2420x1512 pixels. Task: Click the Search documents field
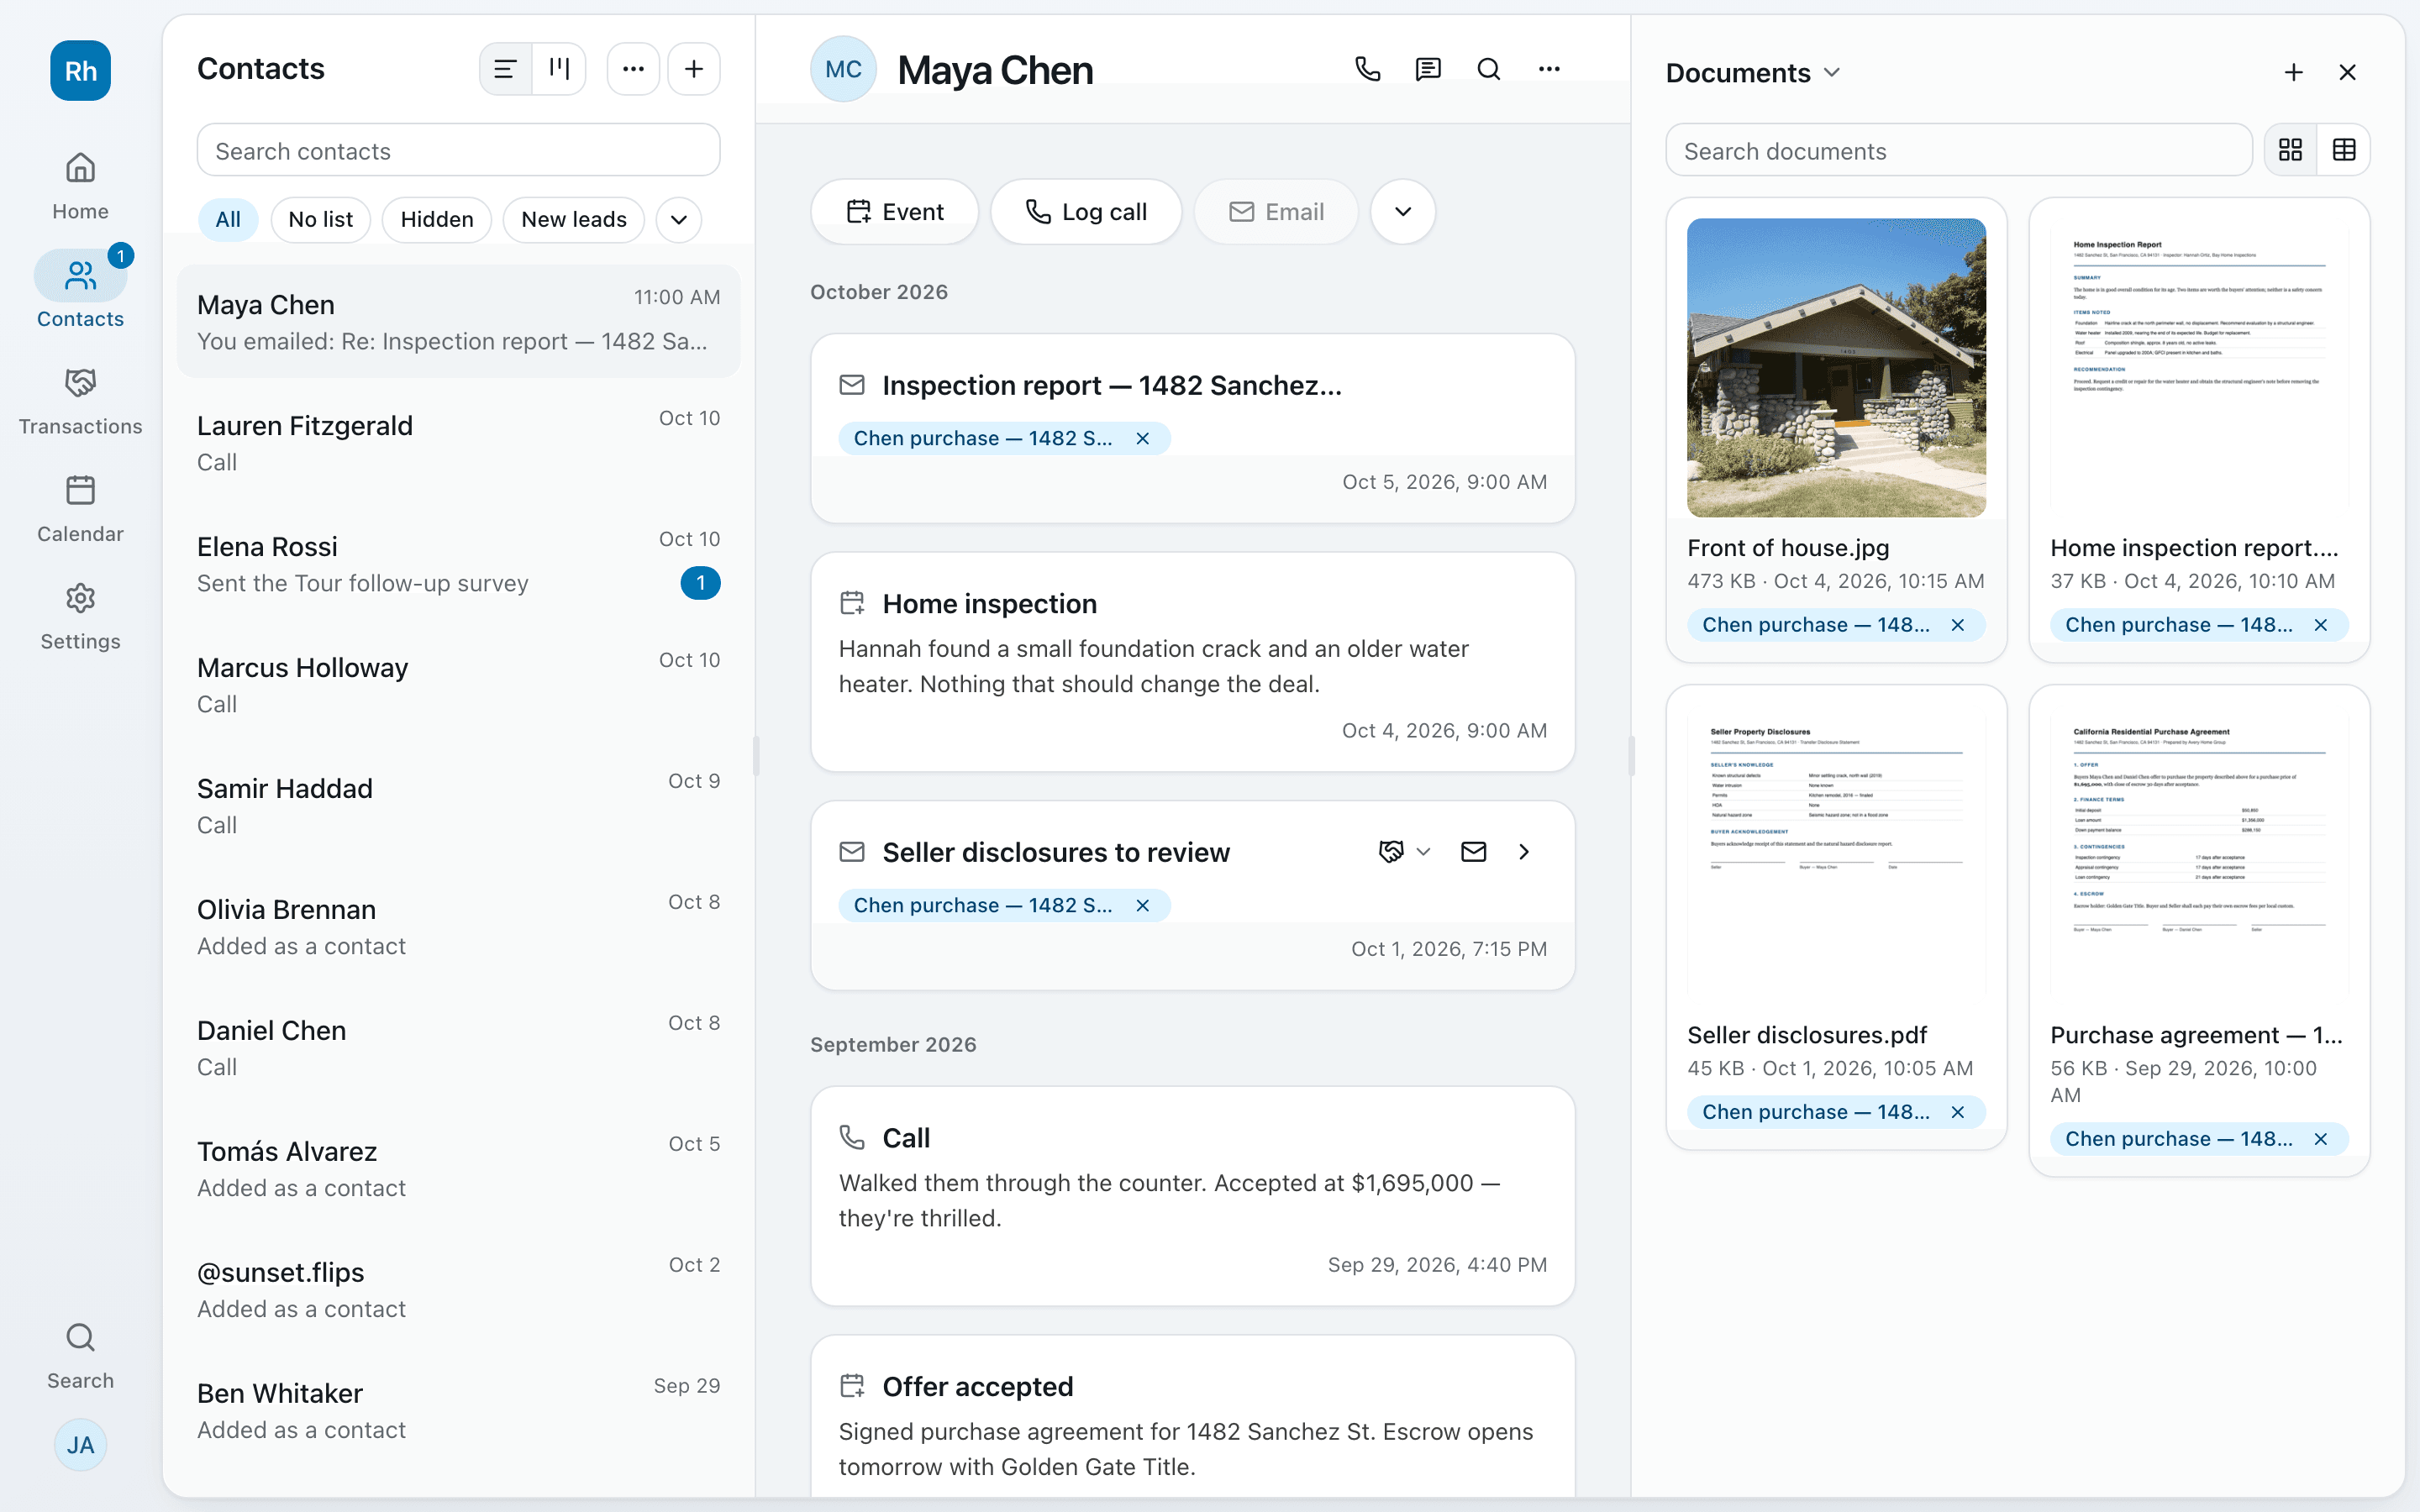1958,151
